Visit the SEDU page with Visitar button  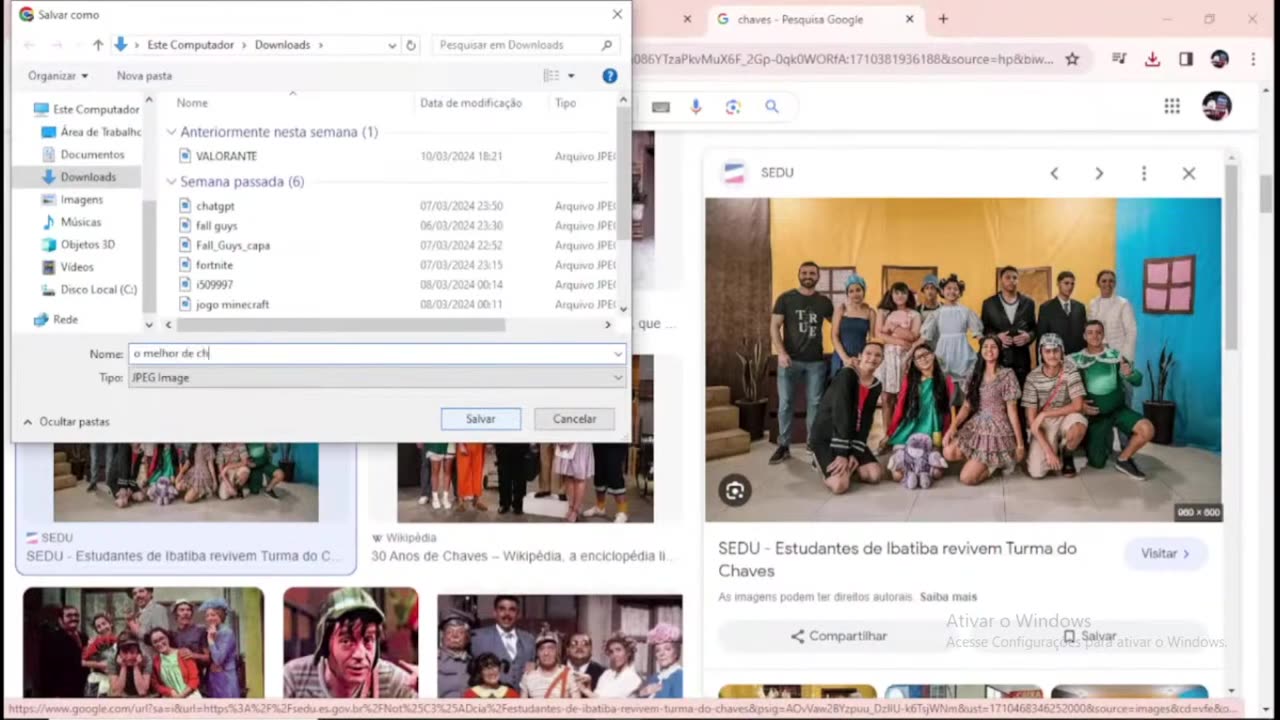[x=1166, y=553]
